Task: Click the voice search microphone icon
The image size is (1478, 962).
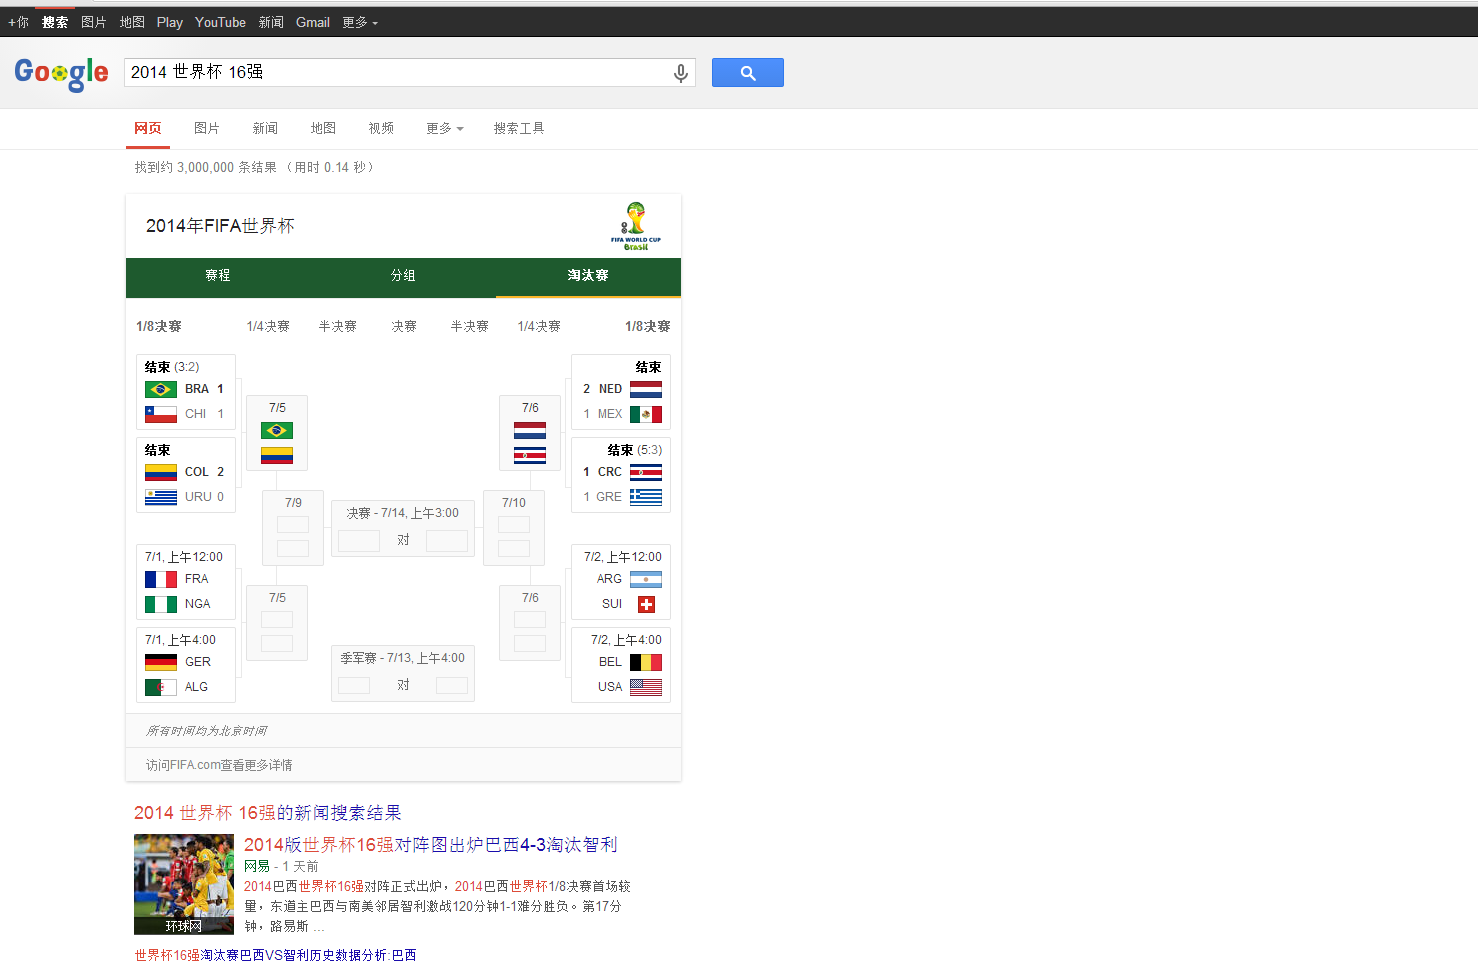Action: (x=680, y=73)
